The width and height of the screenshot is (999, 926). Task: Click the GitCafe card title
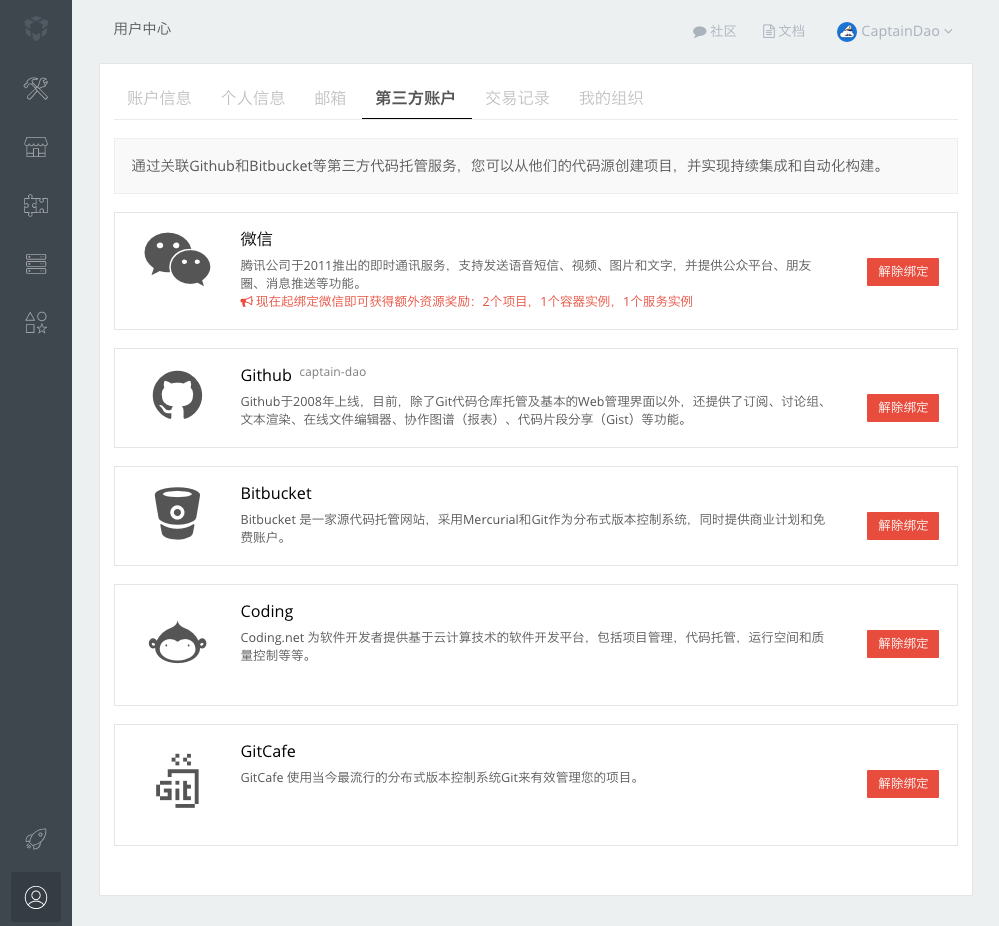click(x=268, y=751)
